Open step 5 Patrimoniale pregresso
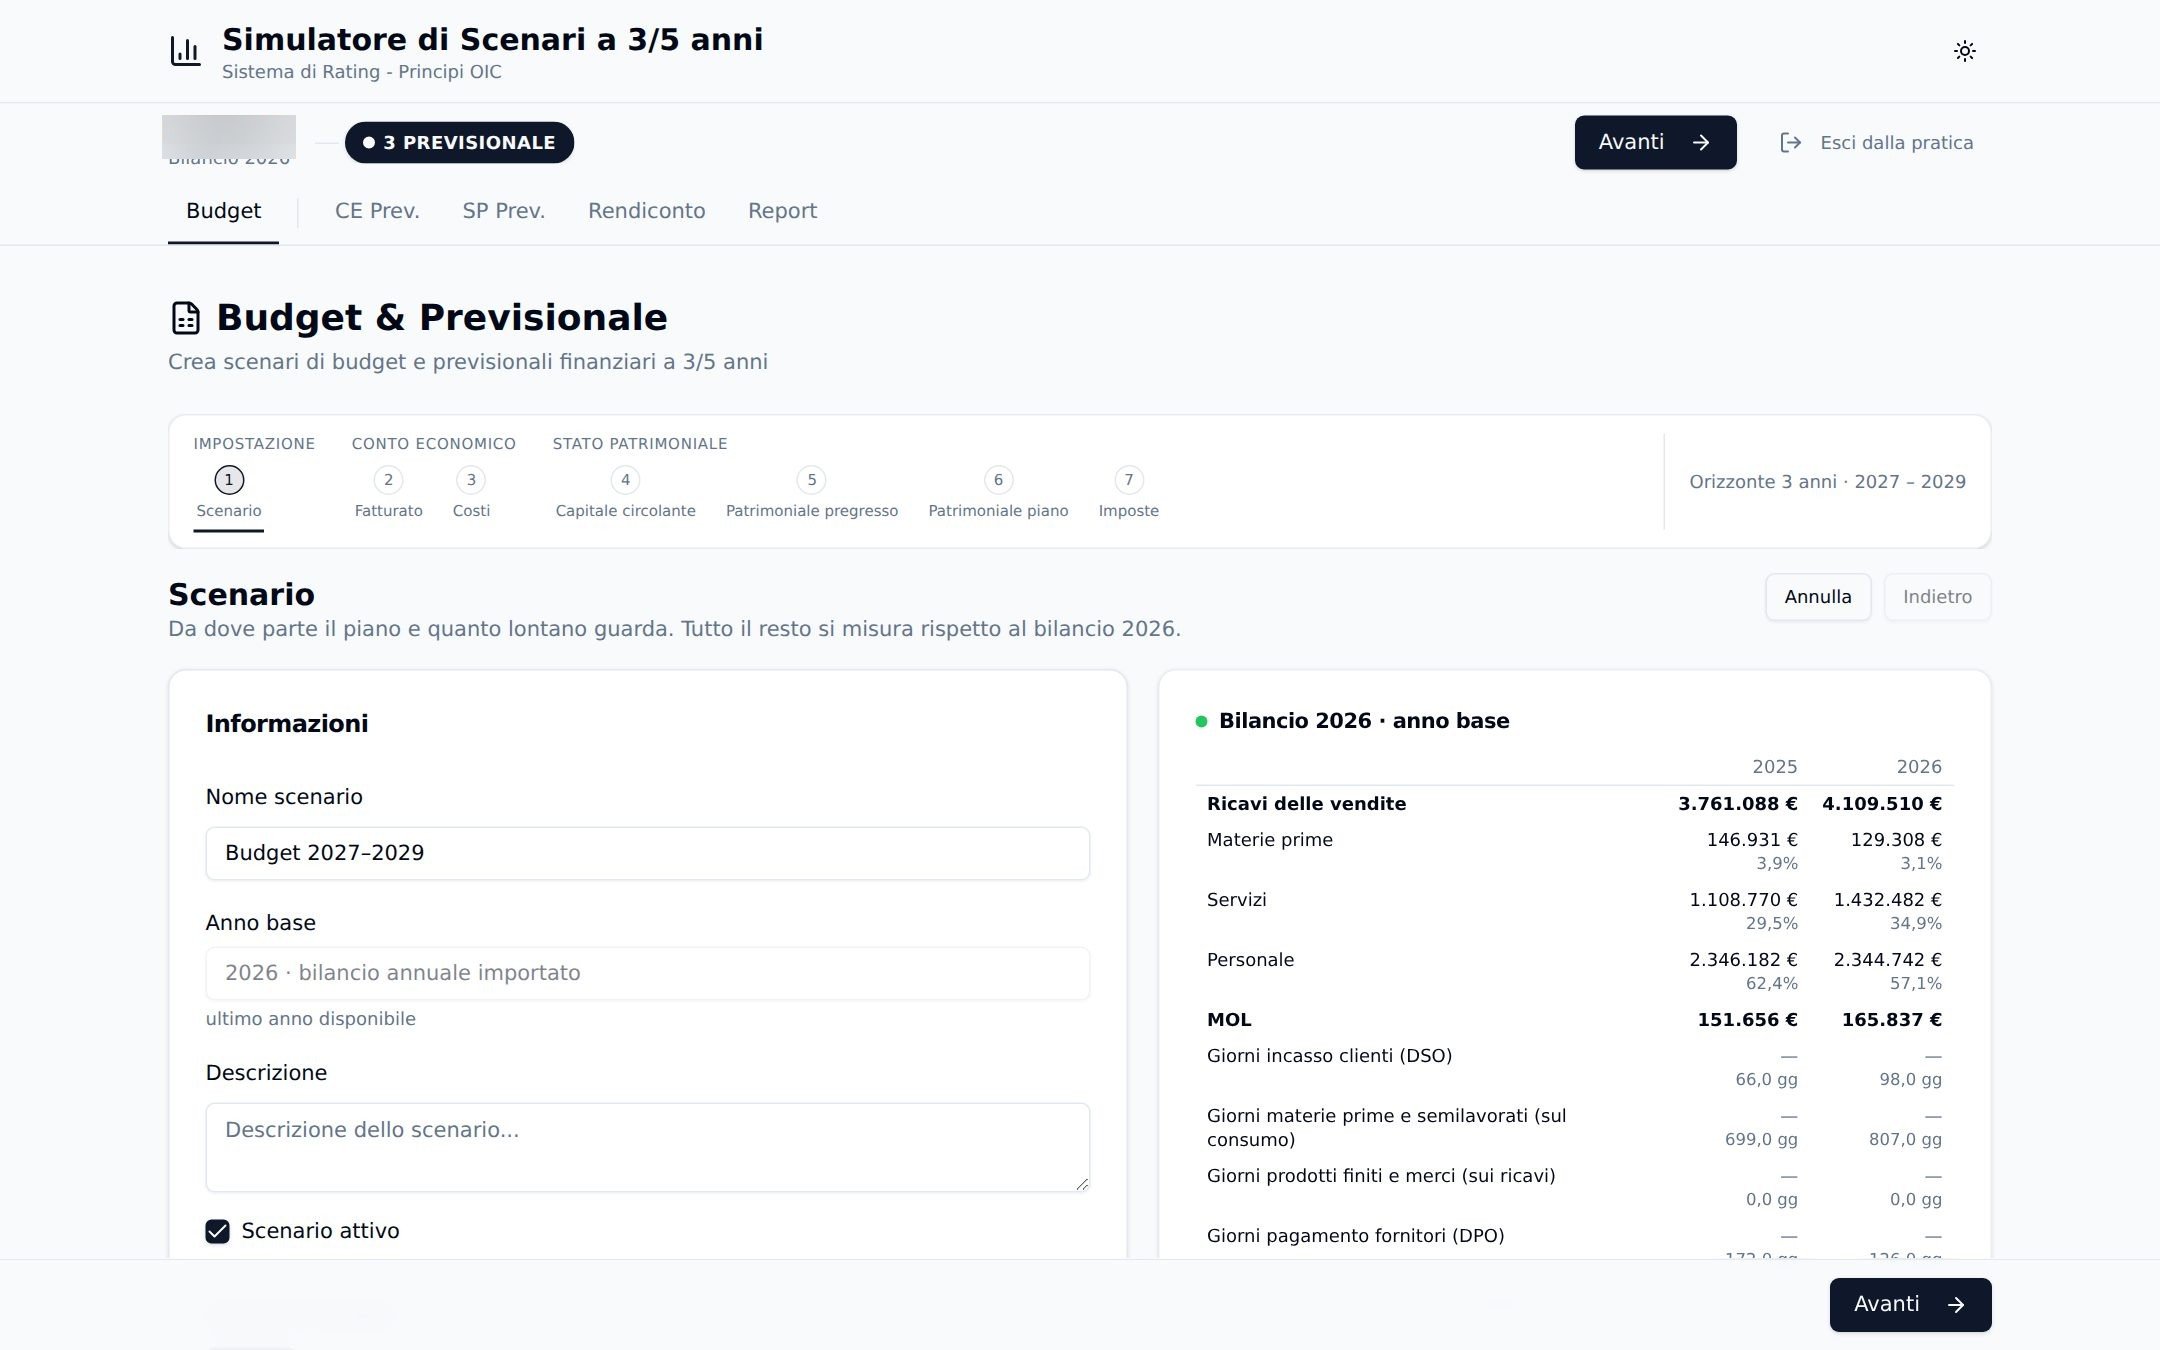This screenshot has height=1350, width=2160. tap(811, 494)
